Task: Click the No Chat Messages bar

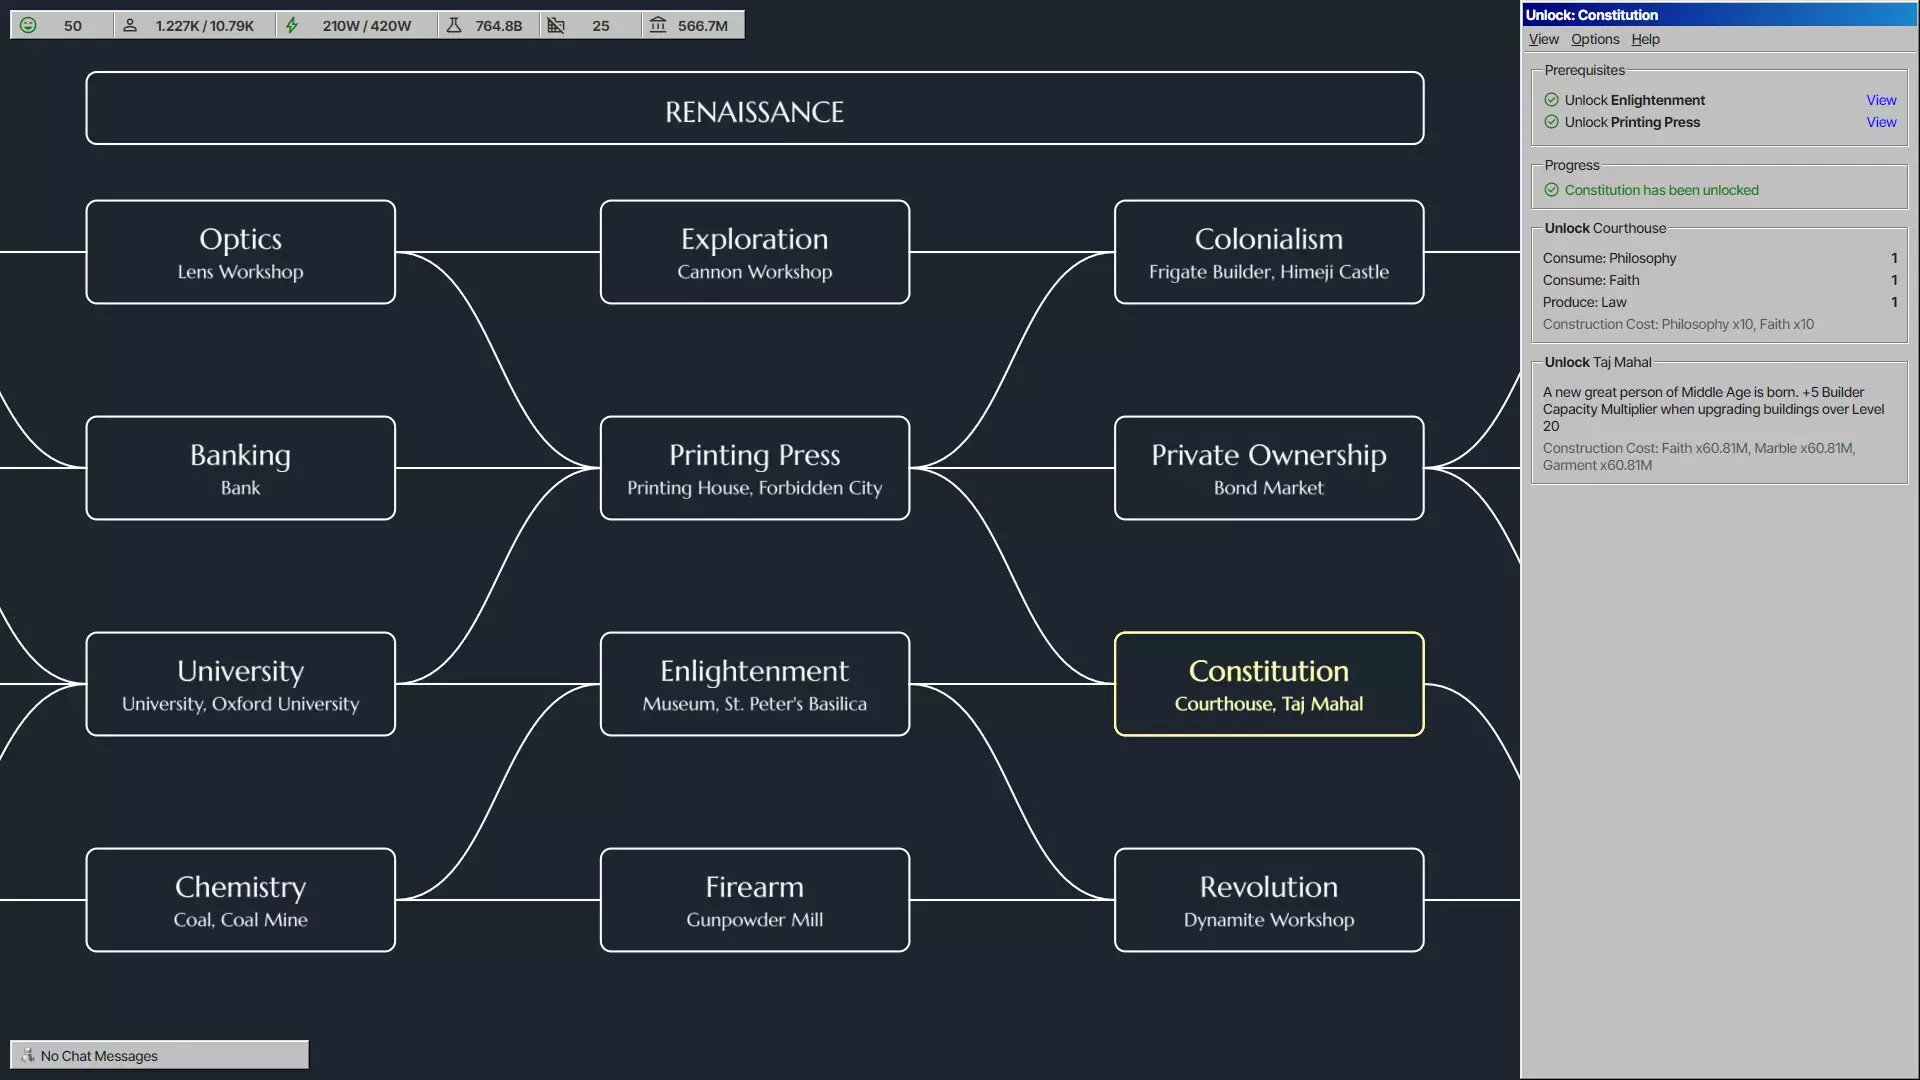Action: [160, 1055]
